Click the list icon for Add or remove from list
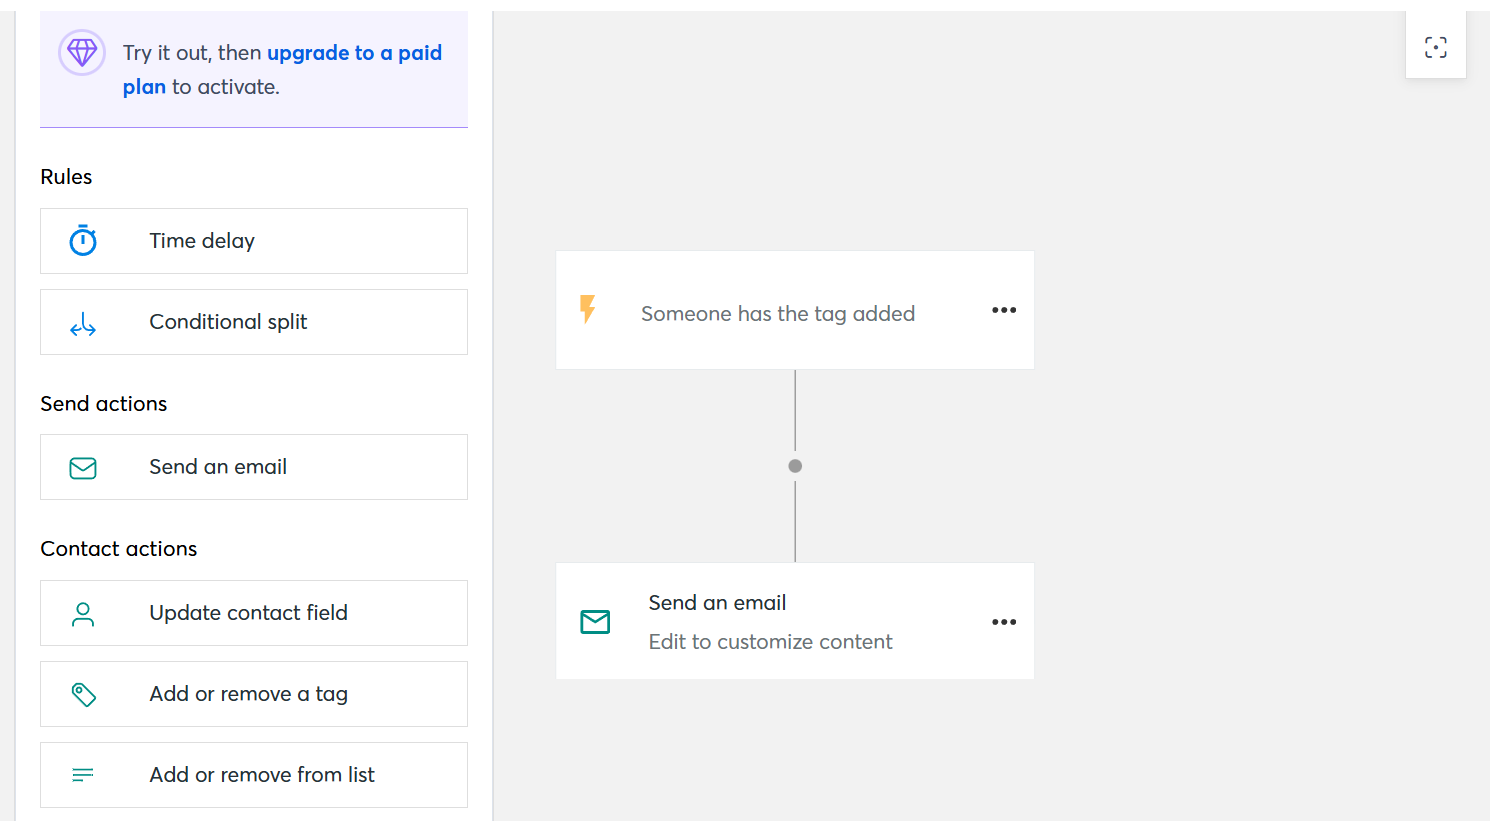 [83, 775]
